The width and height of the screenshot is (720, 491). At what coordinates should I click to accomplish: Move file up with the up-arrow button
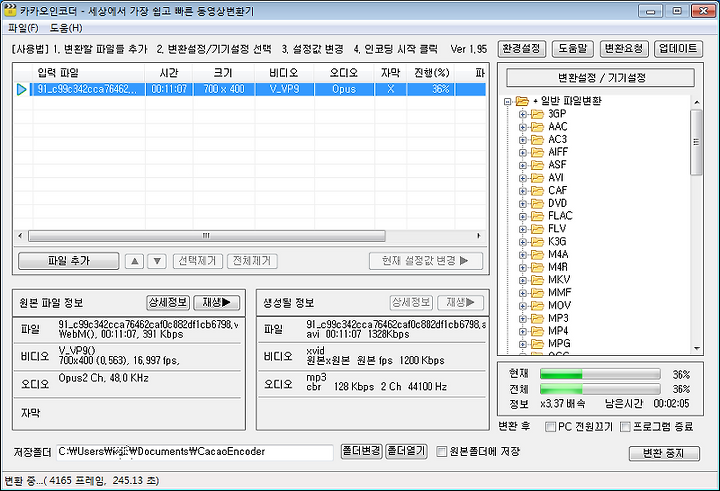pos(135,261)
